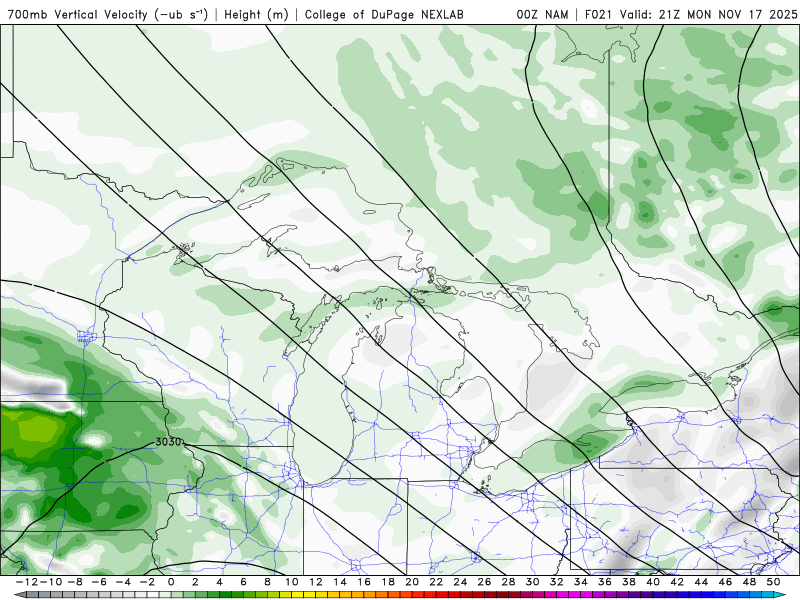The width and height of the screenshot is (800, 600).
Task: Click the -8 value on color scale
Action: [75, 582]
